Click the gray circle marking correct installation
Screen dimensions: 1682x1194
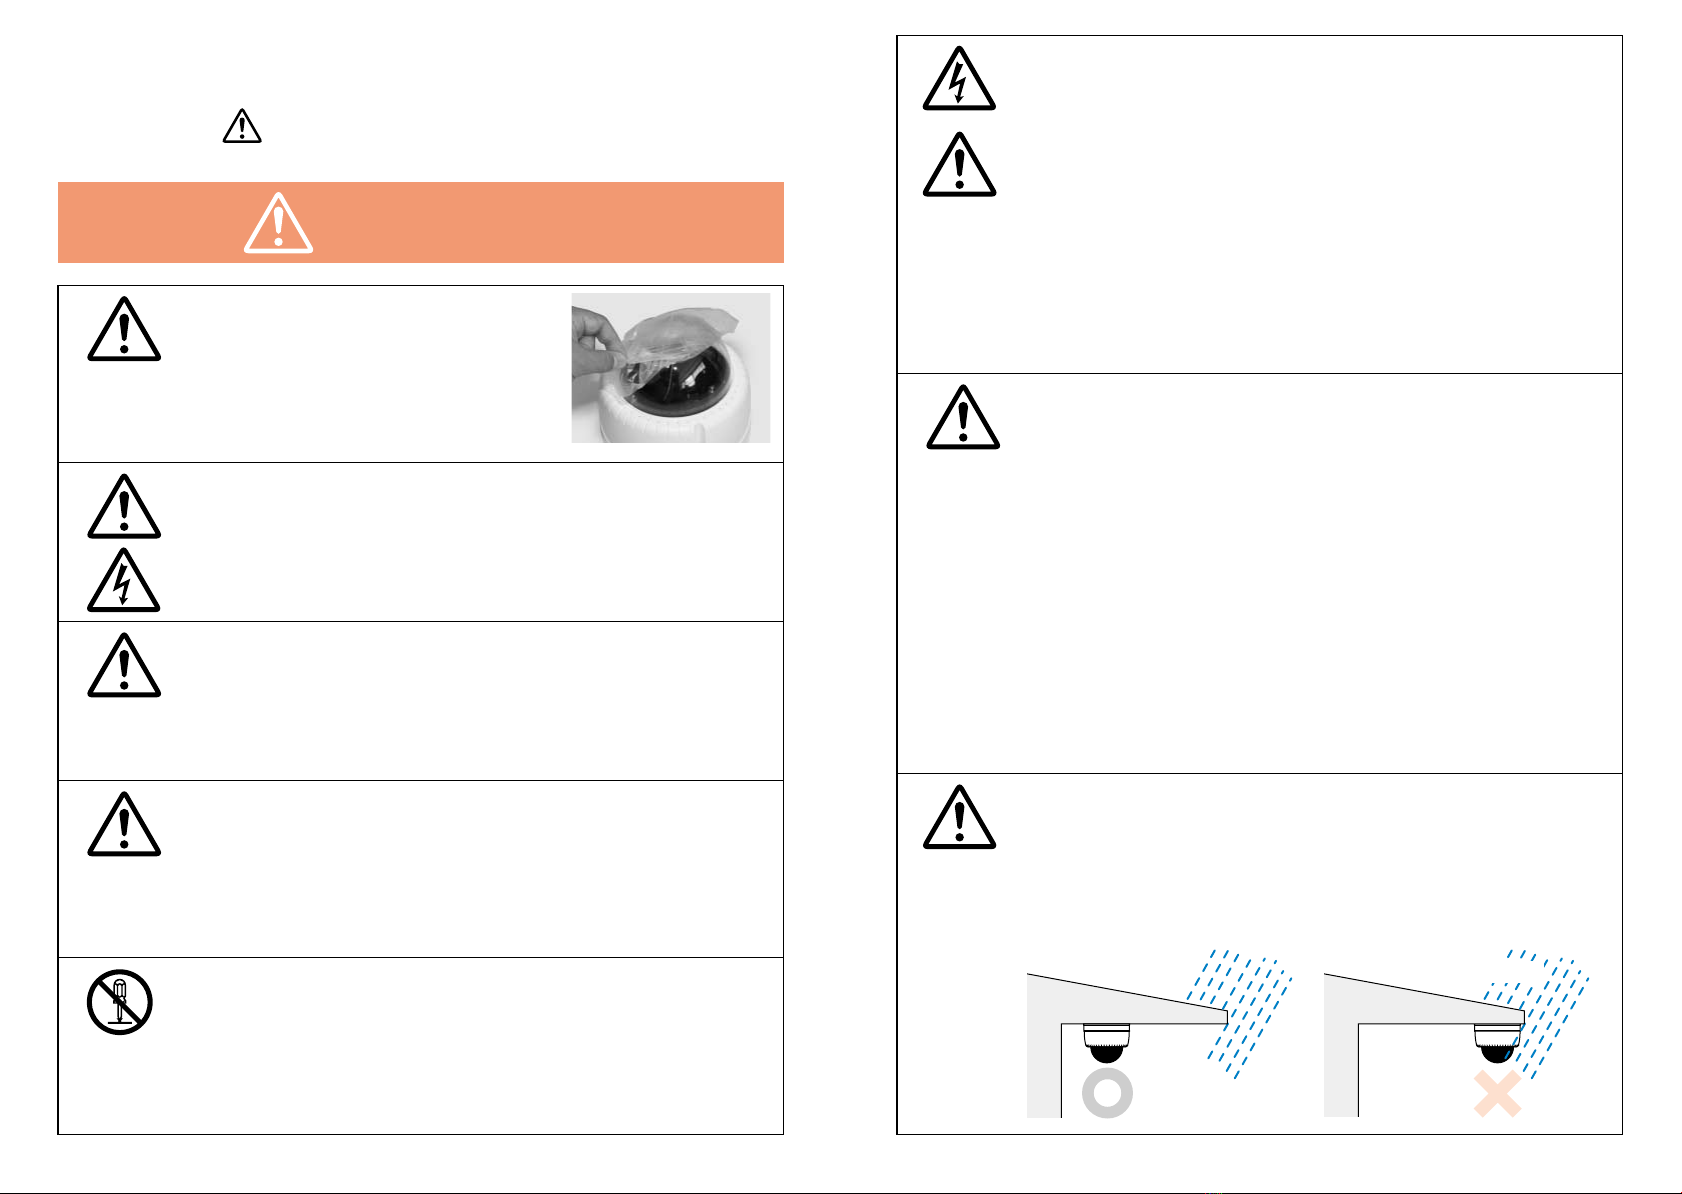[x=1107, y=1093]
